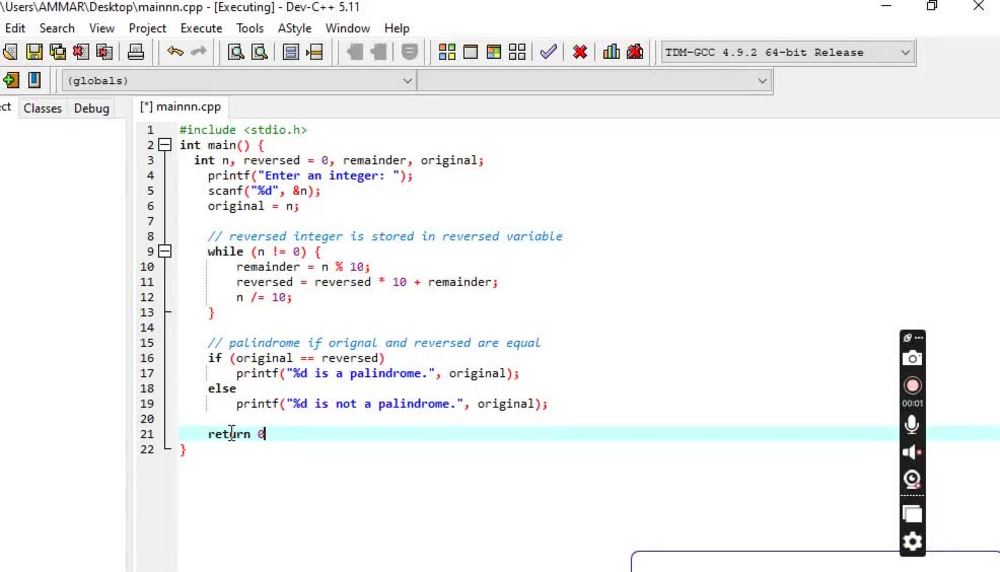
Task: Take a screenshot with the recorder camera icon
Action: [913, 358]
